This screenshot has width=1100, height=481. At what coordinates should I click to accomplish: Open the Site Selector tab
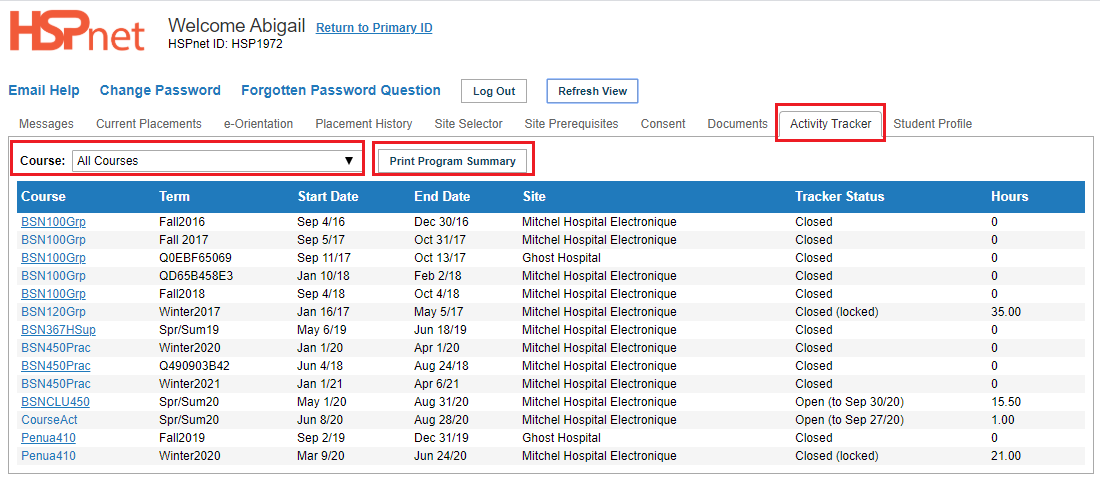469,124
